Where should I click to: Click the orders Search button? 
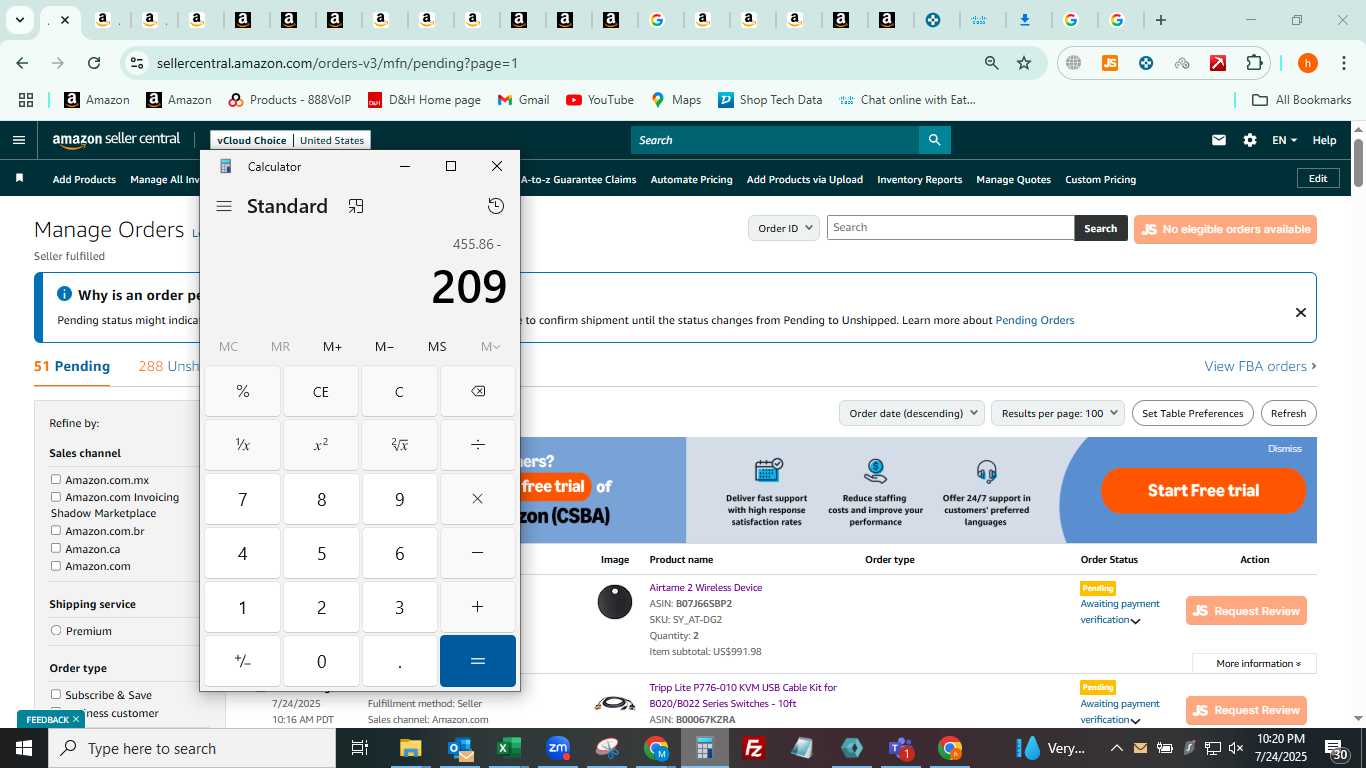[1101, 228]
